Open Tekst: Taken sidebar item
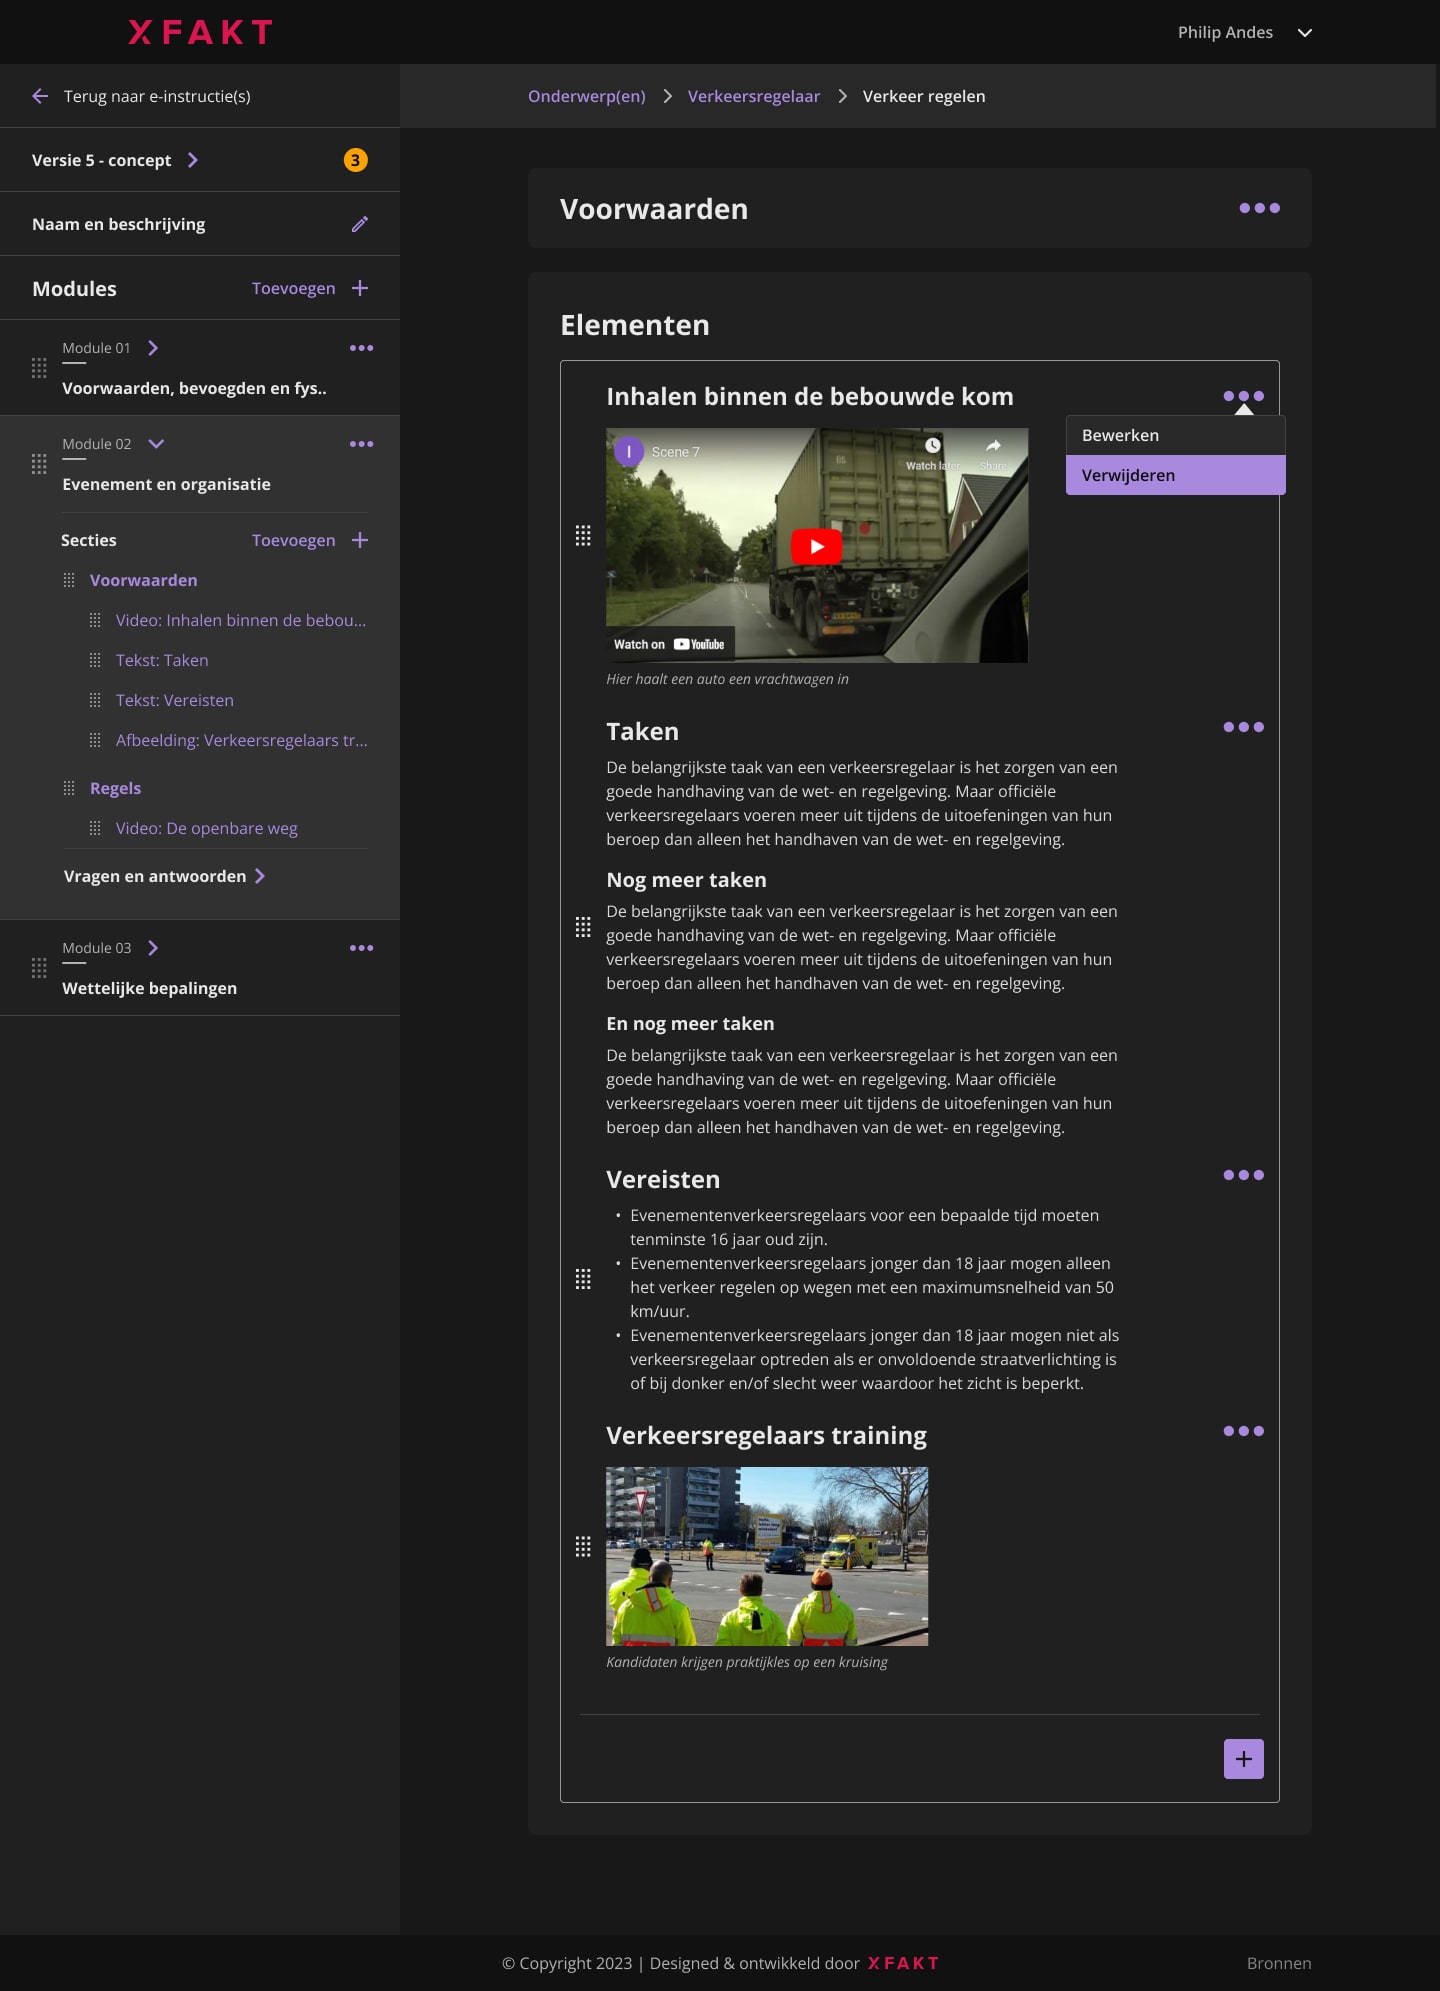This screenshot has width=1440, height=1991. [x=162, y=660]
